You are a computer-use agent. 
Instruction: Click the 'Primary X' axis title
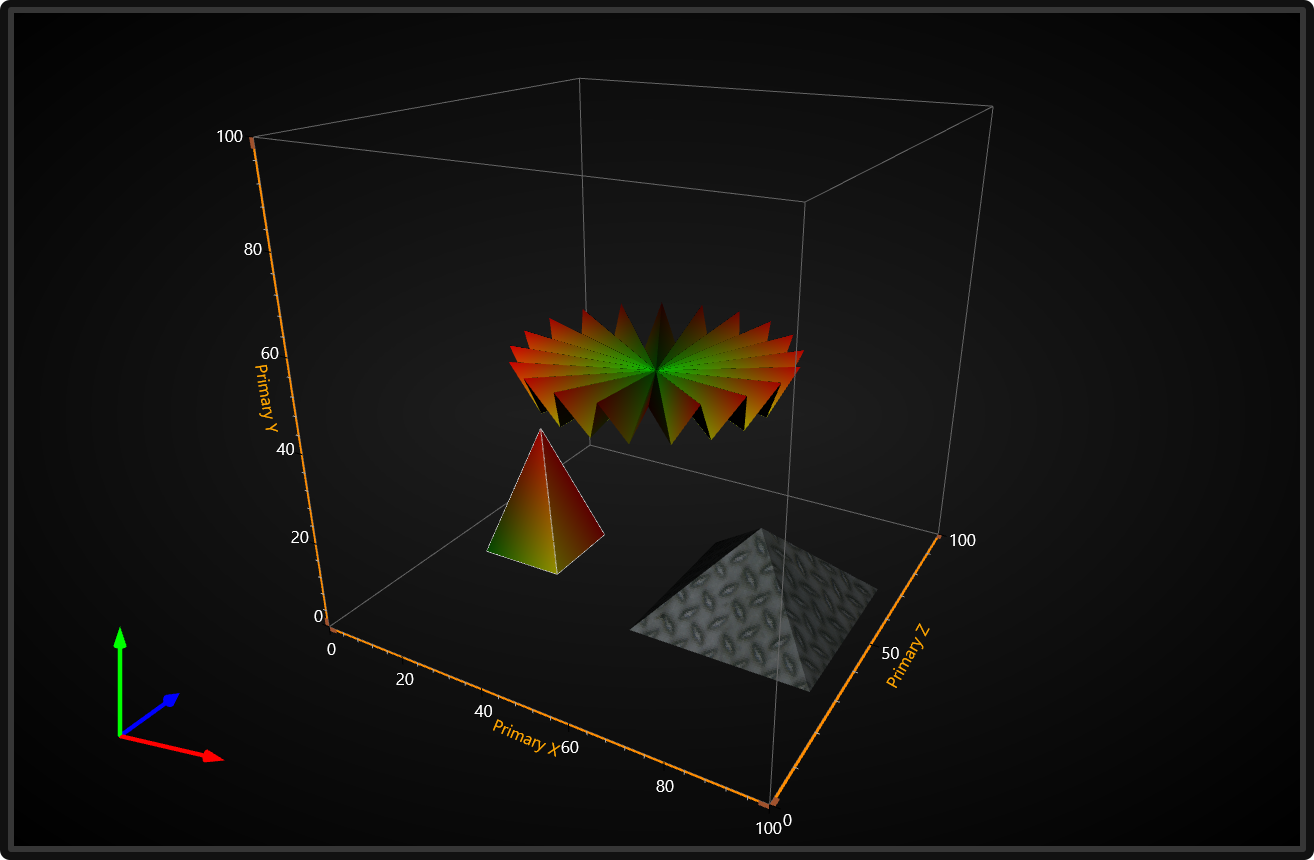tap(525, 736)
